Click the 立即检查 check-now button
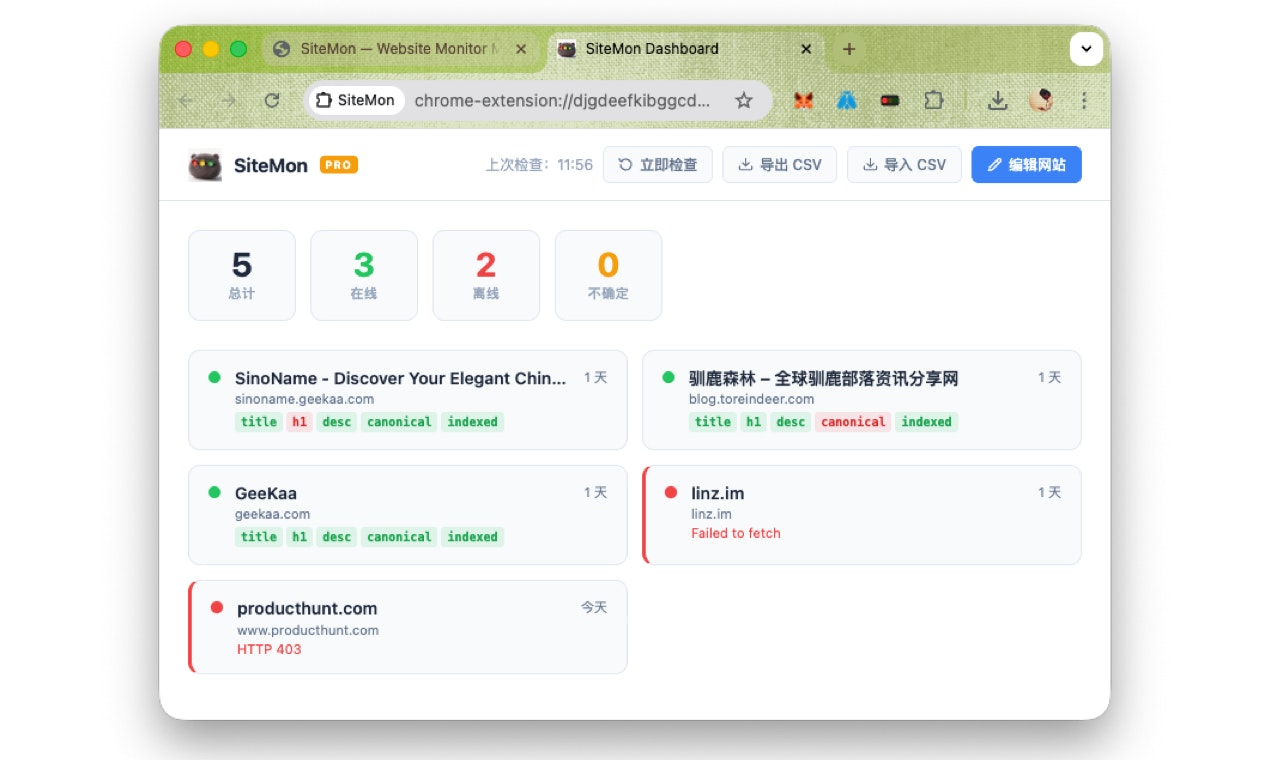This screenshot has height=760, width=1270. click(657, 165)
